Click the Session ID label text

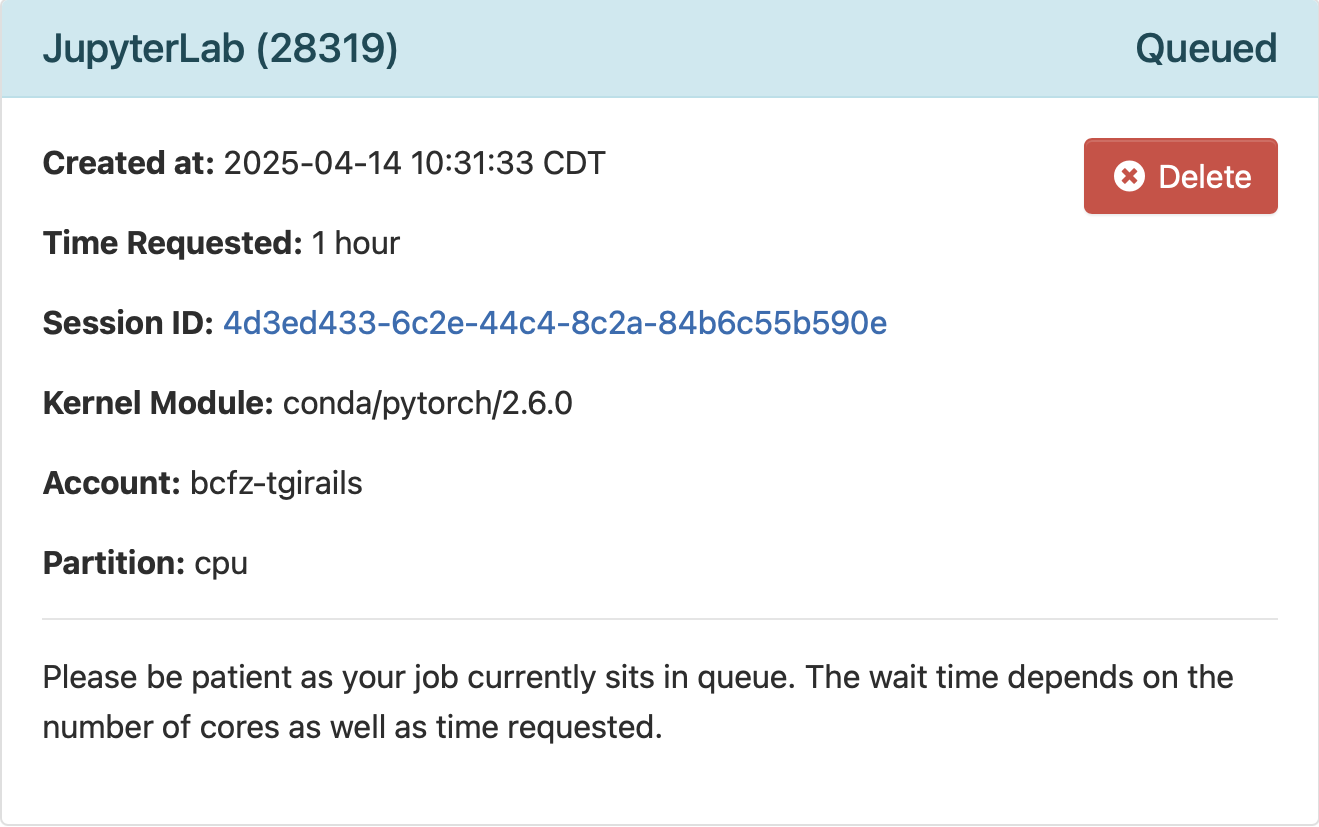(x=129, y=323)
